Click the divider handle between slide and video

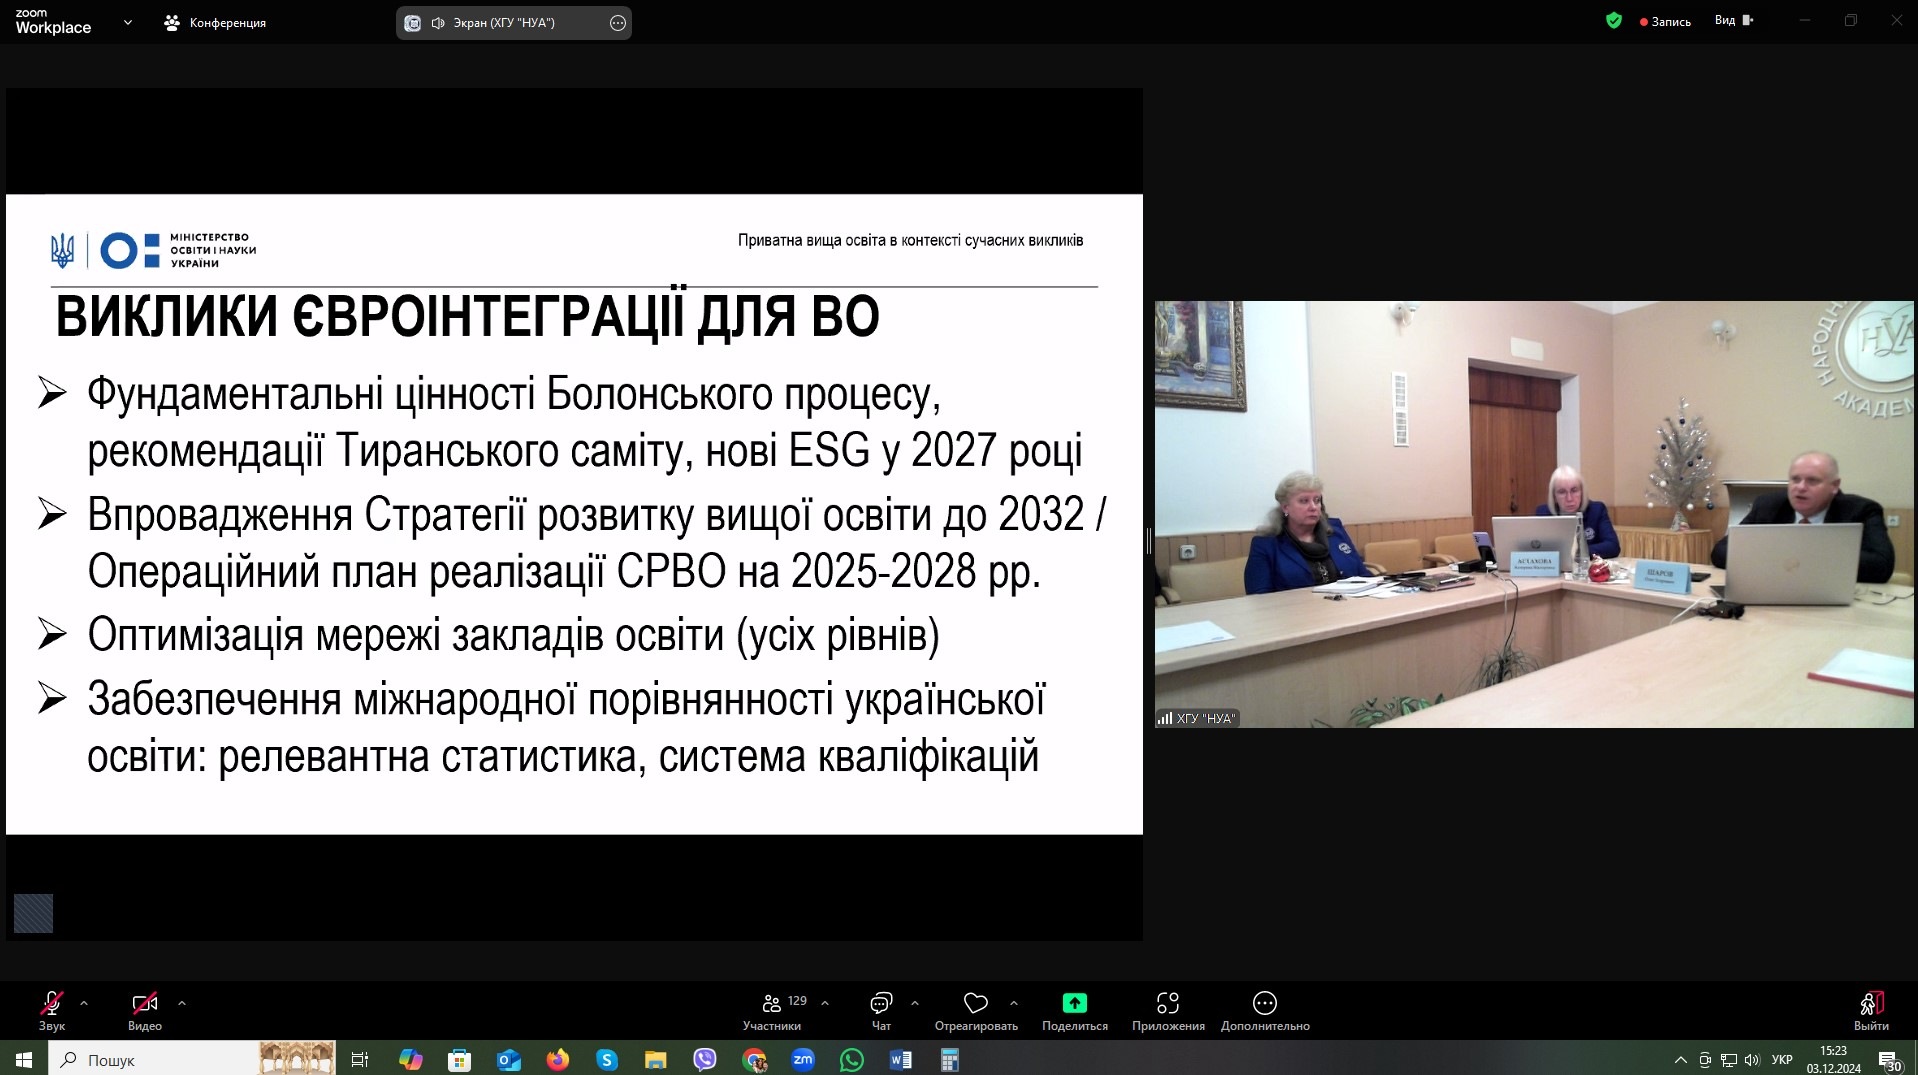point(1148,541)
